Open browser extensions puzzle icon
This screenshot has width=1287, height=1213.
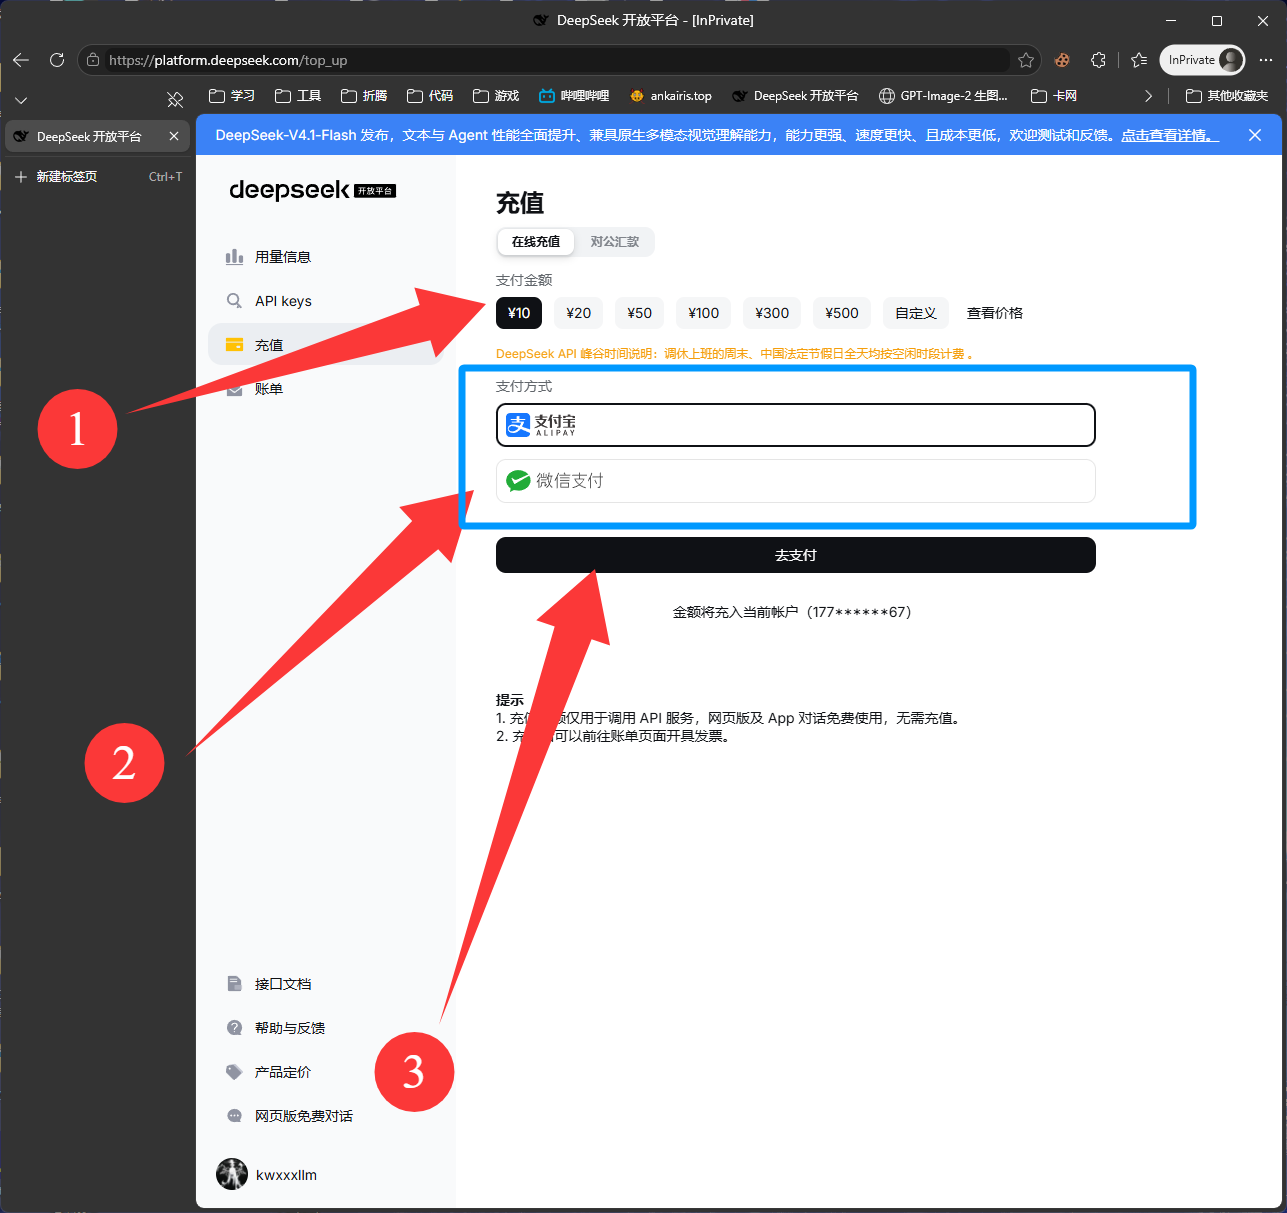(1098, 60)
